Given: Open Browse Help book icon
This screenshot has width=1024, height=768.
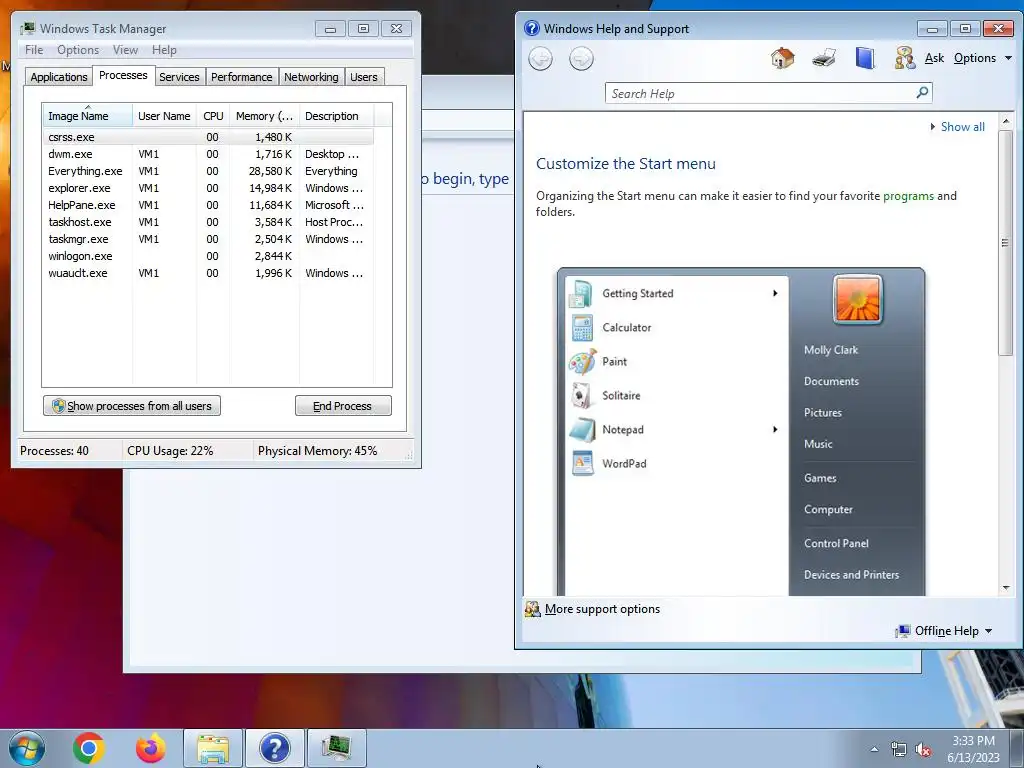Looking at the screenshot, I should (x=865, y=58).
